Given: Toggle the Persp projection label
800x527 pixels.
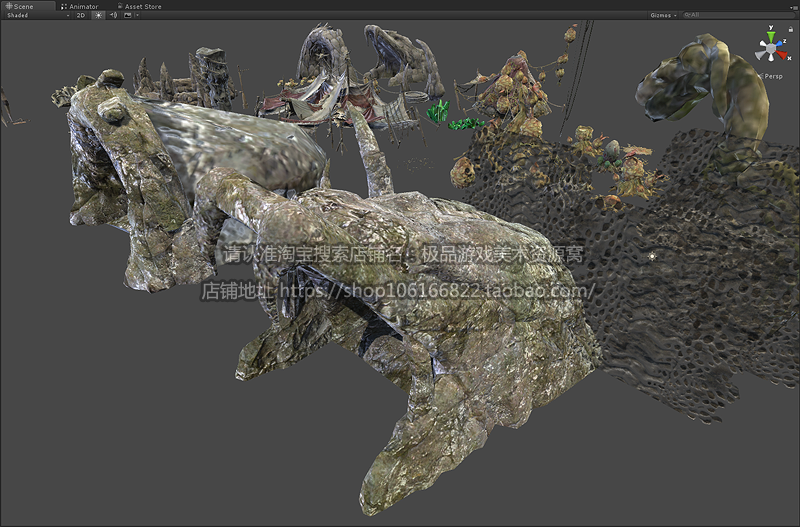Looking at the screenshot, I should point(772,76).
